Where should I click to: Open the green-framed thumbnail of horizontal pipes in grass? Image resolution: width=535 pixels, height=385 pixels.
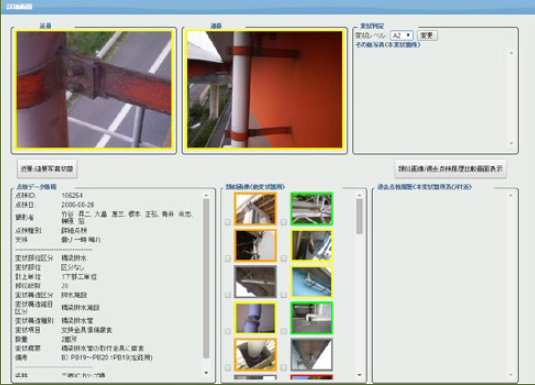[x=312, y=209]
